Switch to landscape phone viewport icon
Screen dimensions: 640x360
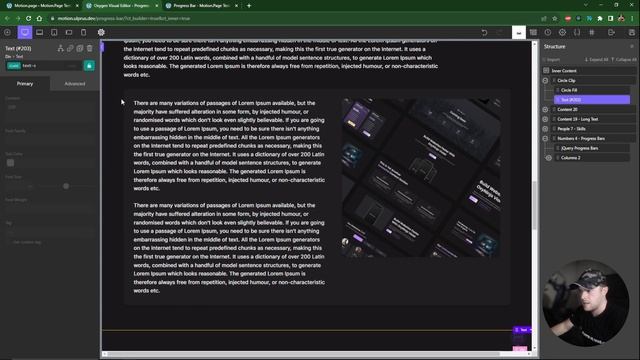click(x=69, y=32)
